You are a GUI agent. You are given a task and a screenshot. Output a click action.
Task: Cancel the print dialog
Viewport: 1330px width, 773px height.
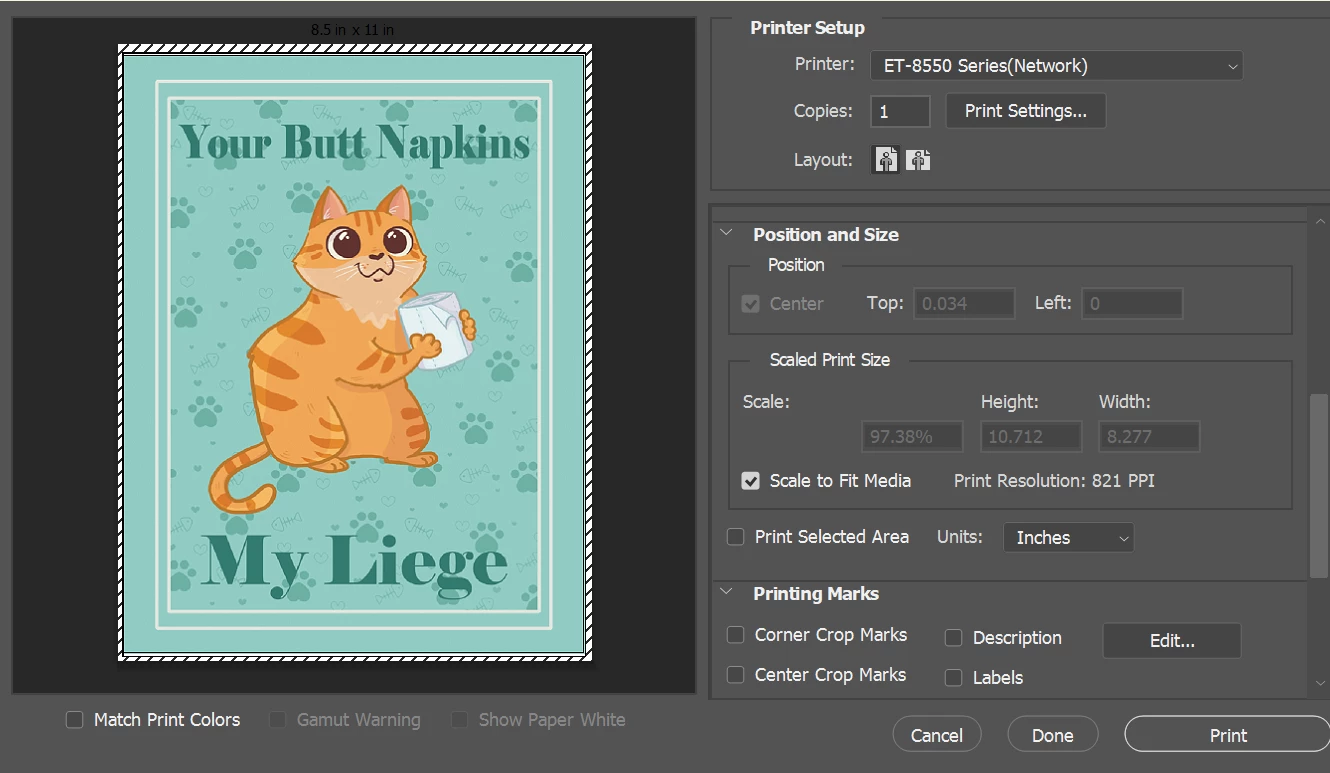[x=937, y=735]
